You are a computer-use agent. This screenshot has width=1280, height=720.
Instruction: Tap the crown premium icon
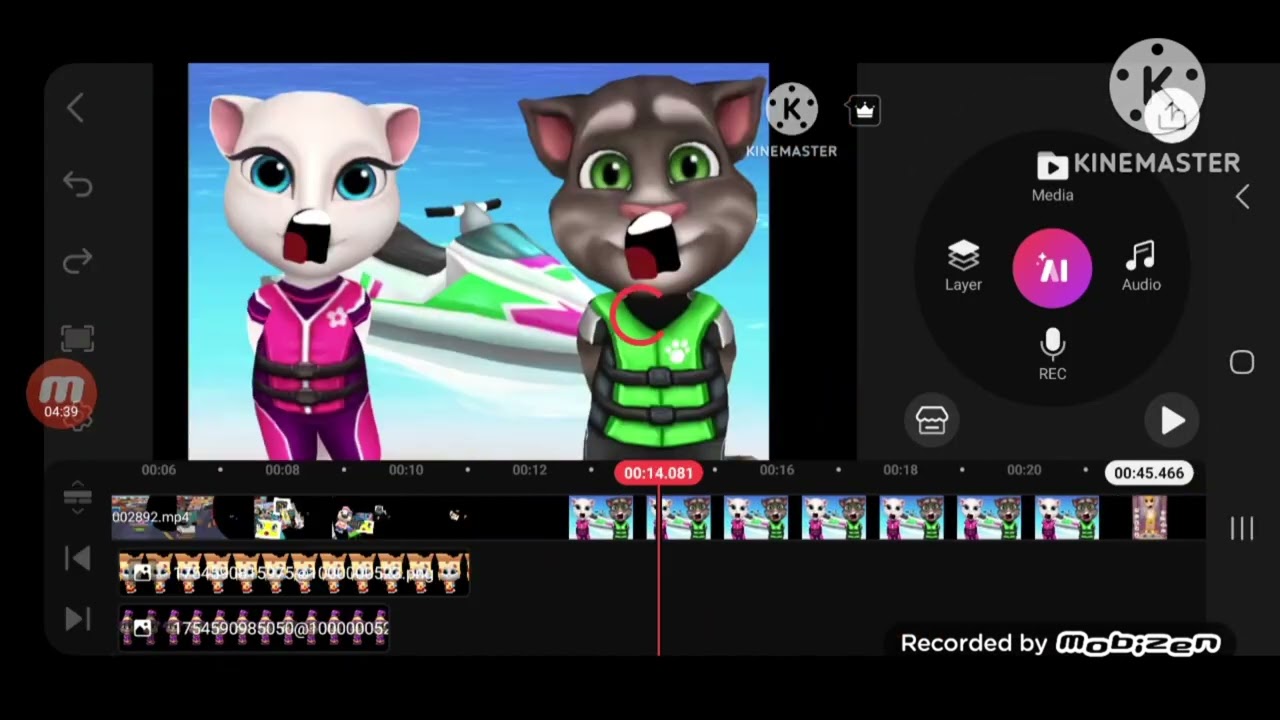point(865,111)
